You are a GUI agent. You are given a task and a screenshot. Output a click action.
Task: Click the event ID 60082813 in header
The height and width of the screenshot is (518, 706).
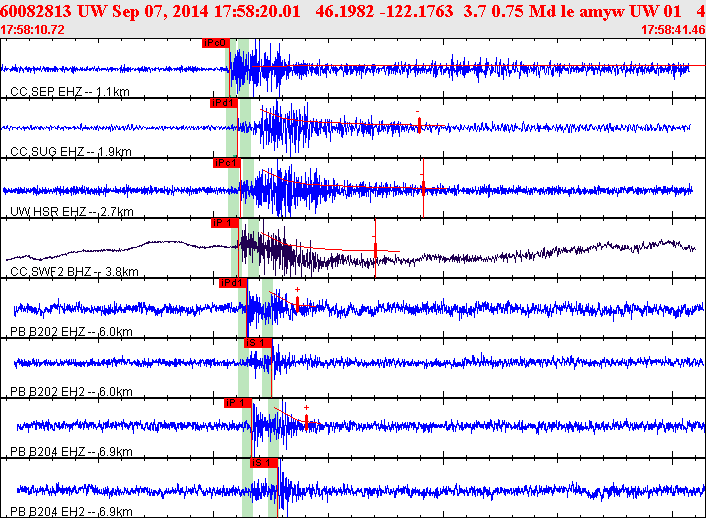(36, 11)
